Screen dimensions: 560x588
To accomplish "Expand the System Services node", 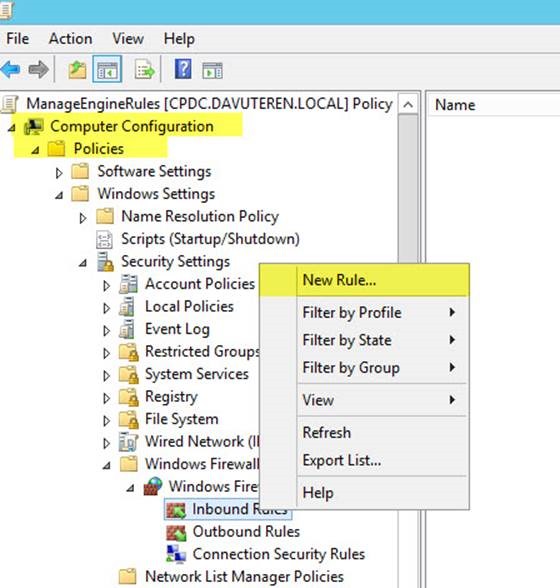I will tap(107, 376).
